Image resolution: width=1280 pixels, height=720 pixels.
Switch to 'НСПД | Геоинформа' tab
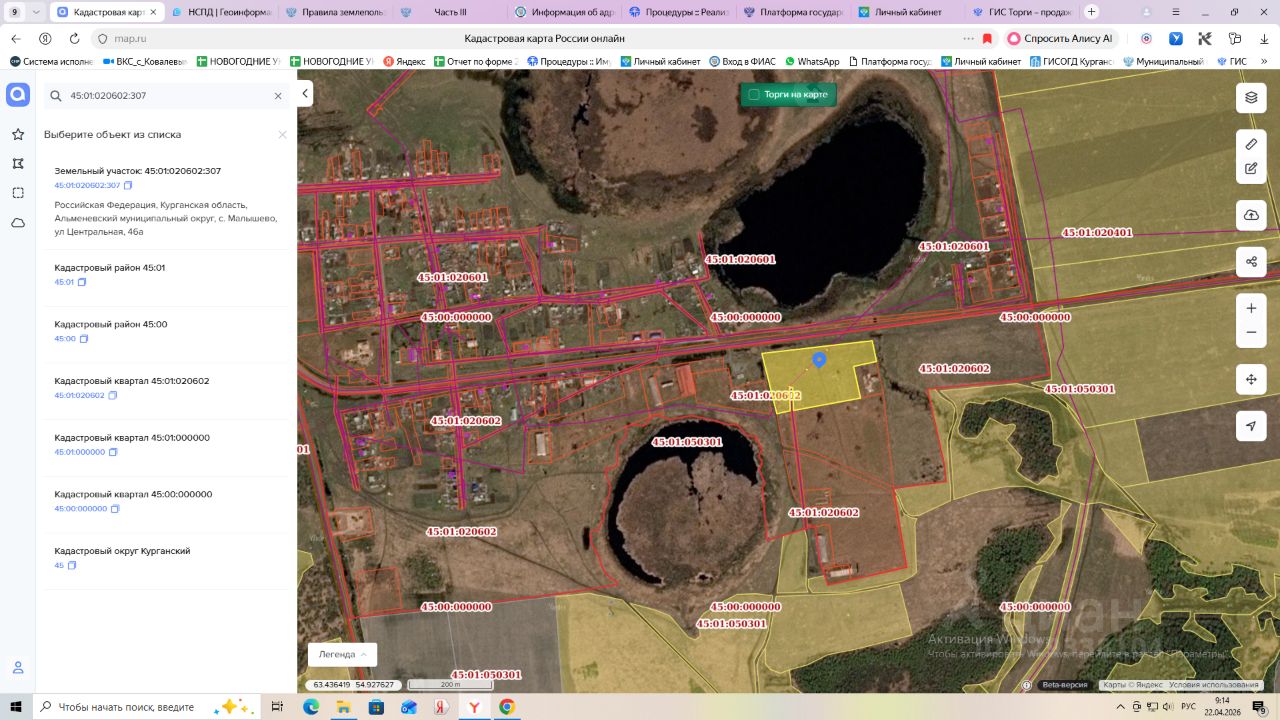[222, 12]
